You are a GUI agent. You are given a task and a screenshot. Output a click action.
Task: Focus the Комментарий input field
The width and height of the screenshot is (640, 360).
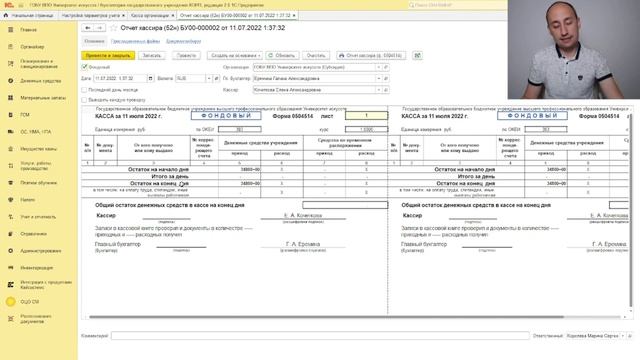click(x=320, y=336)
